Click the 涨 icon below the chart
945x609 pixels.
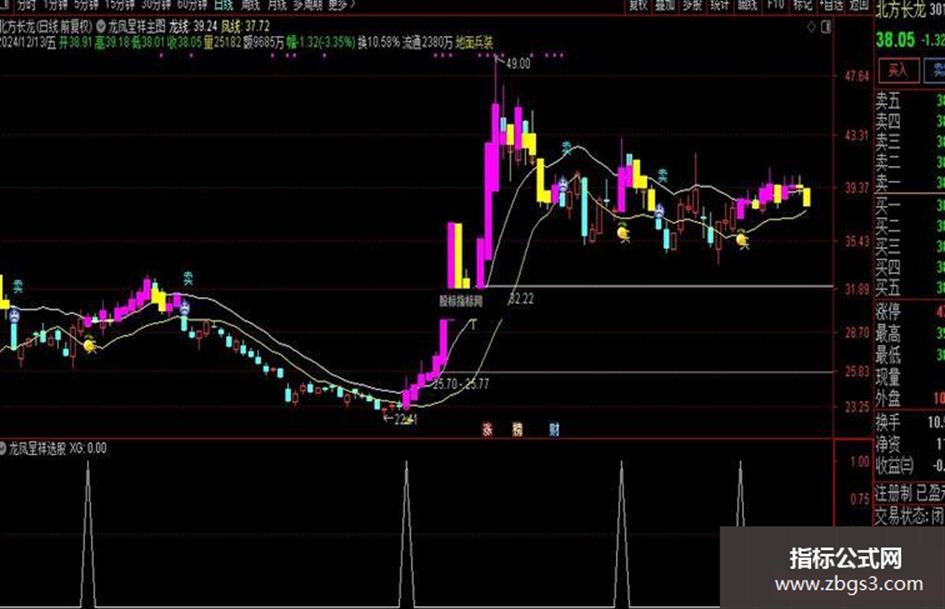[x=487, y=429]
